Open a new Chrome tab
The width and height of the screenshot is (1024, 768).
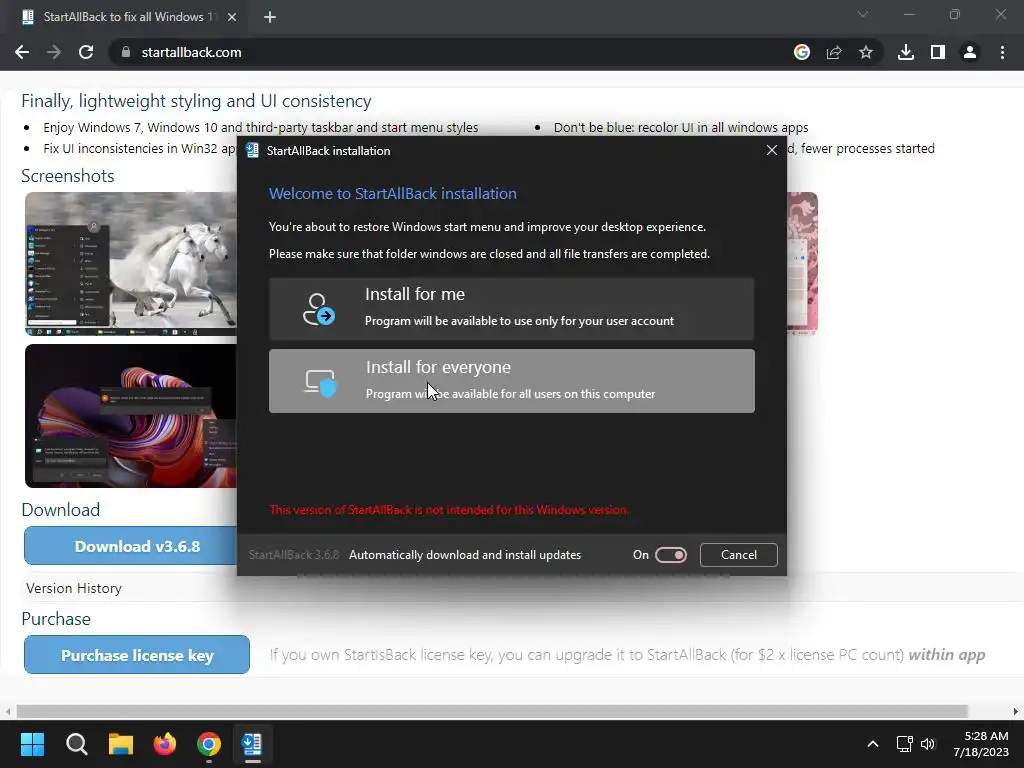[270, 17]
